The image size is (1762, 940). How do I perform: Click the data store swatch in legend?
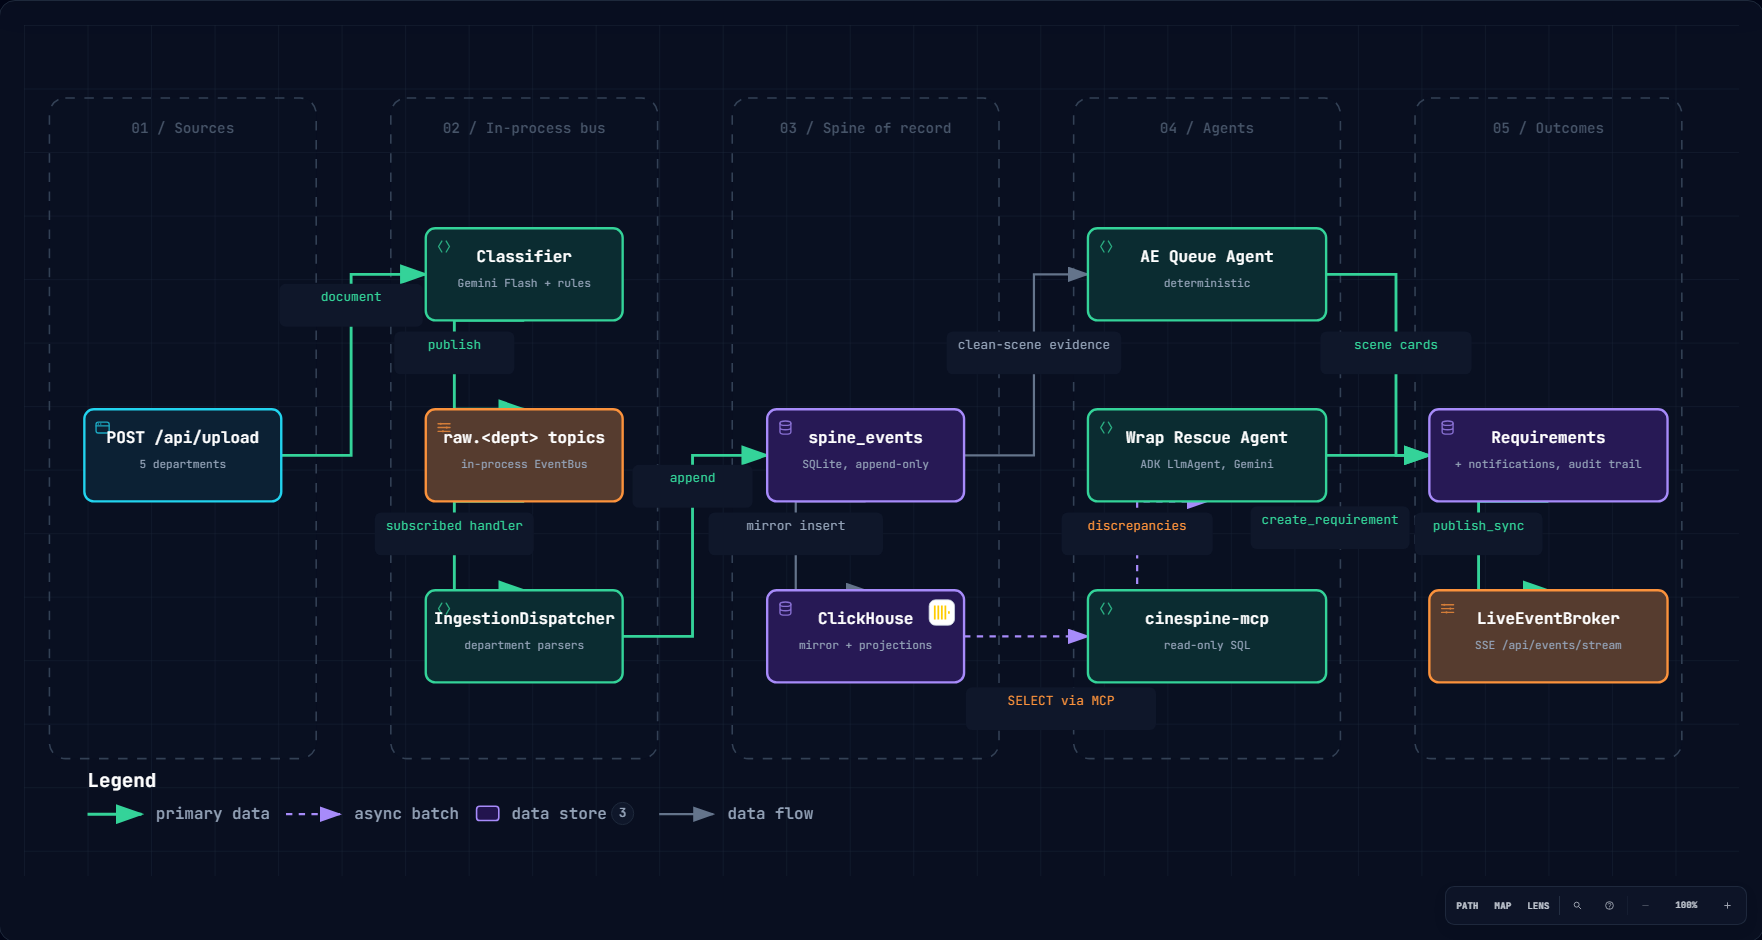point(488,814)
